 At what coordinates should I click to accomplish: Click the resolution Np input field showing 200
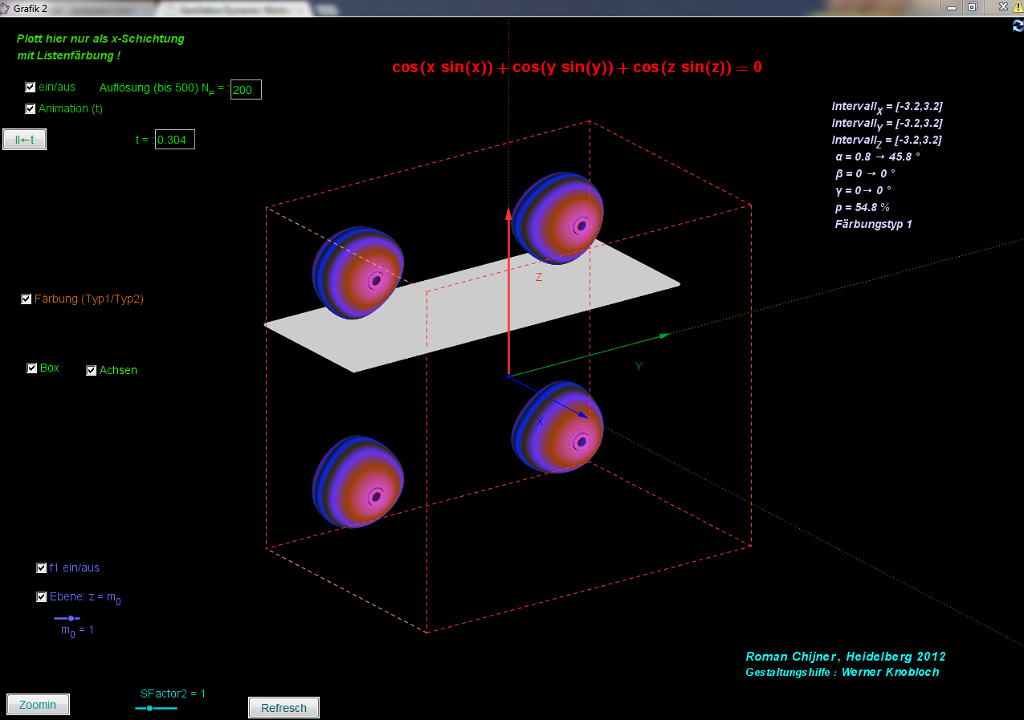pos(245,90)
